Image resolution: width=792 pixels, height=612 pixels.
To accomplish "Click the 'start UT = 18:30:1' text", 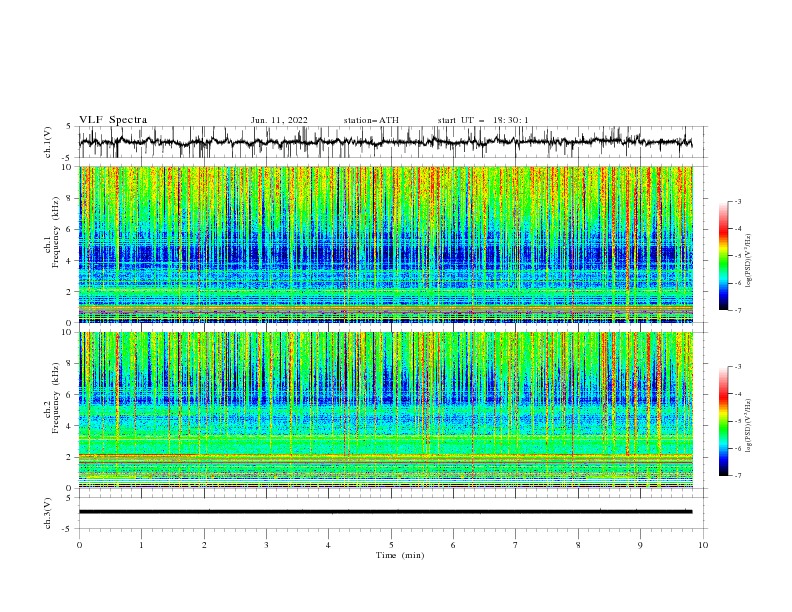I will 483,120.
